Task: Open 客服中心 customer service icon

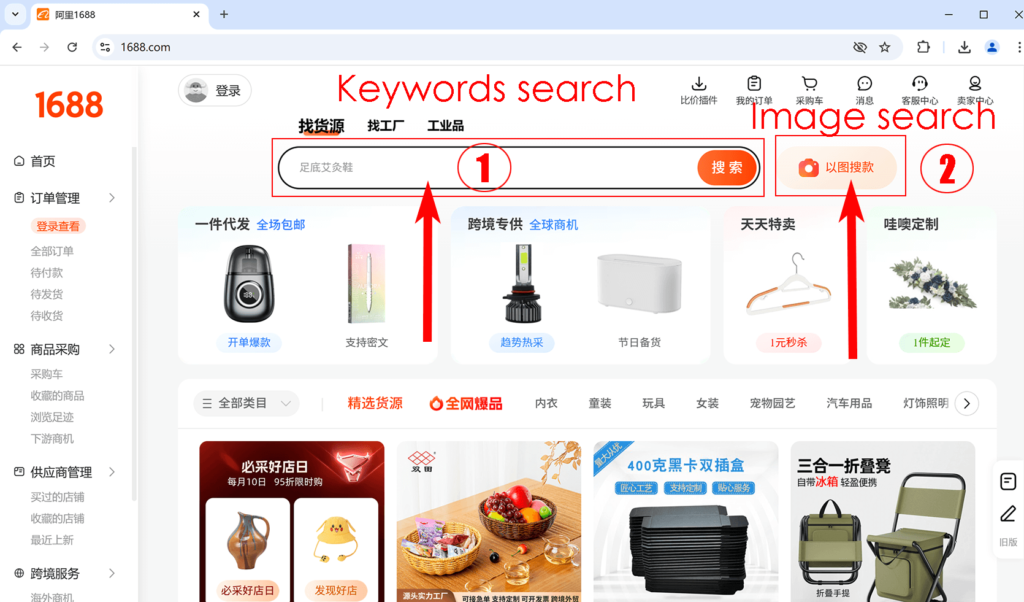Action: click(x=919, y=85)
